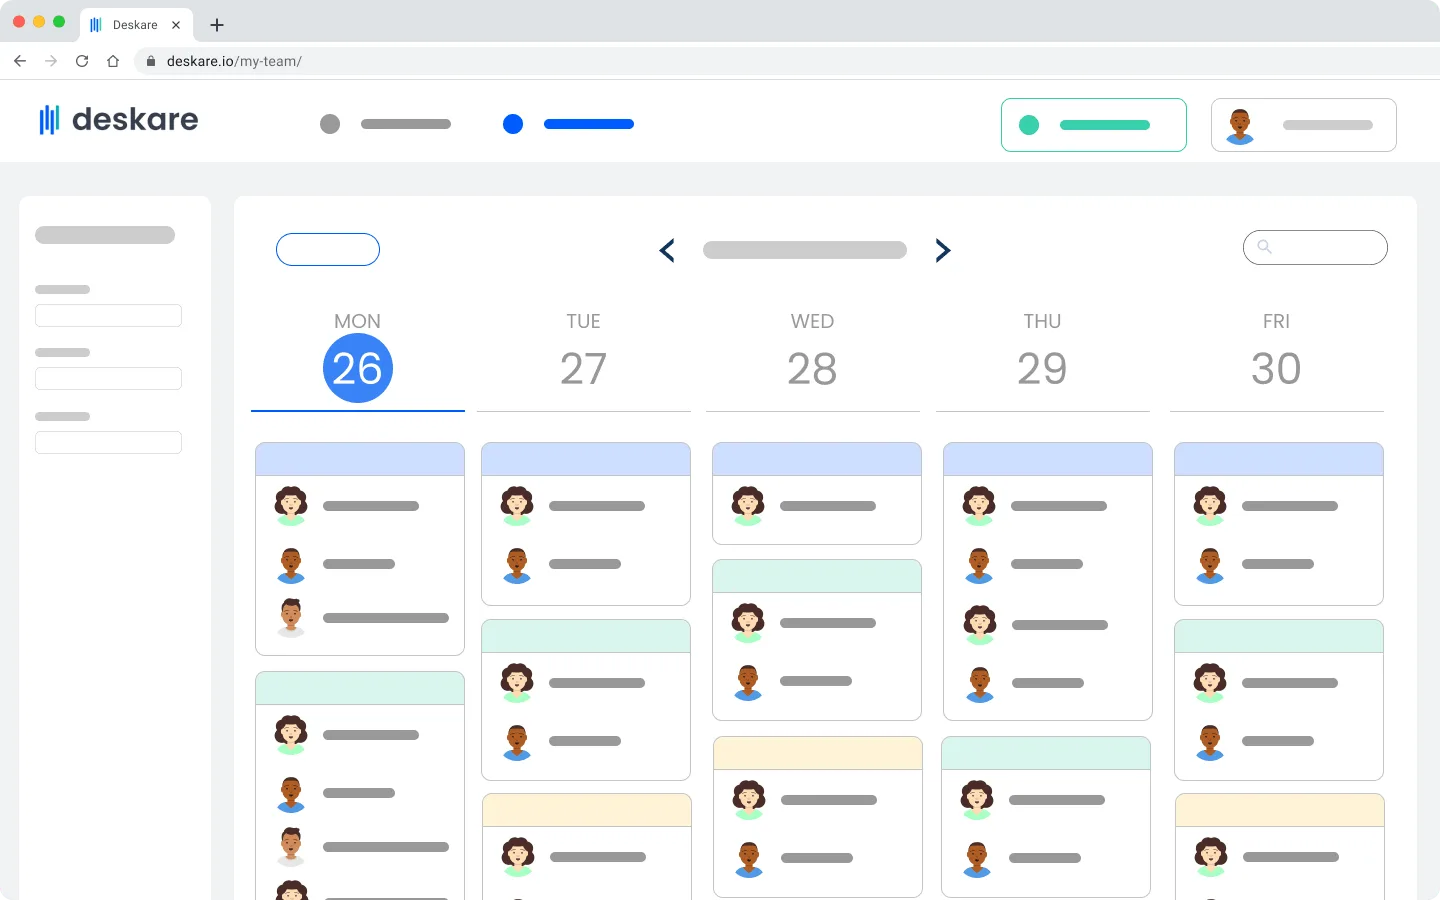Click Wednesday's green card header
This screenshot has height=900, width=1440.
click(817, 576)
